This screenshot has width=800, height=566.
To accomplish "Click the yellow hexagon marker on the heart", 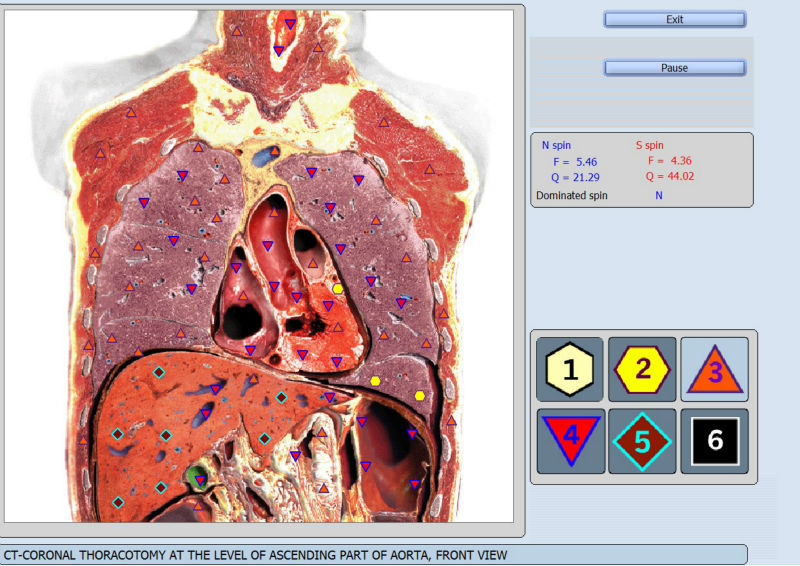I will (338, 289).
